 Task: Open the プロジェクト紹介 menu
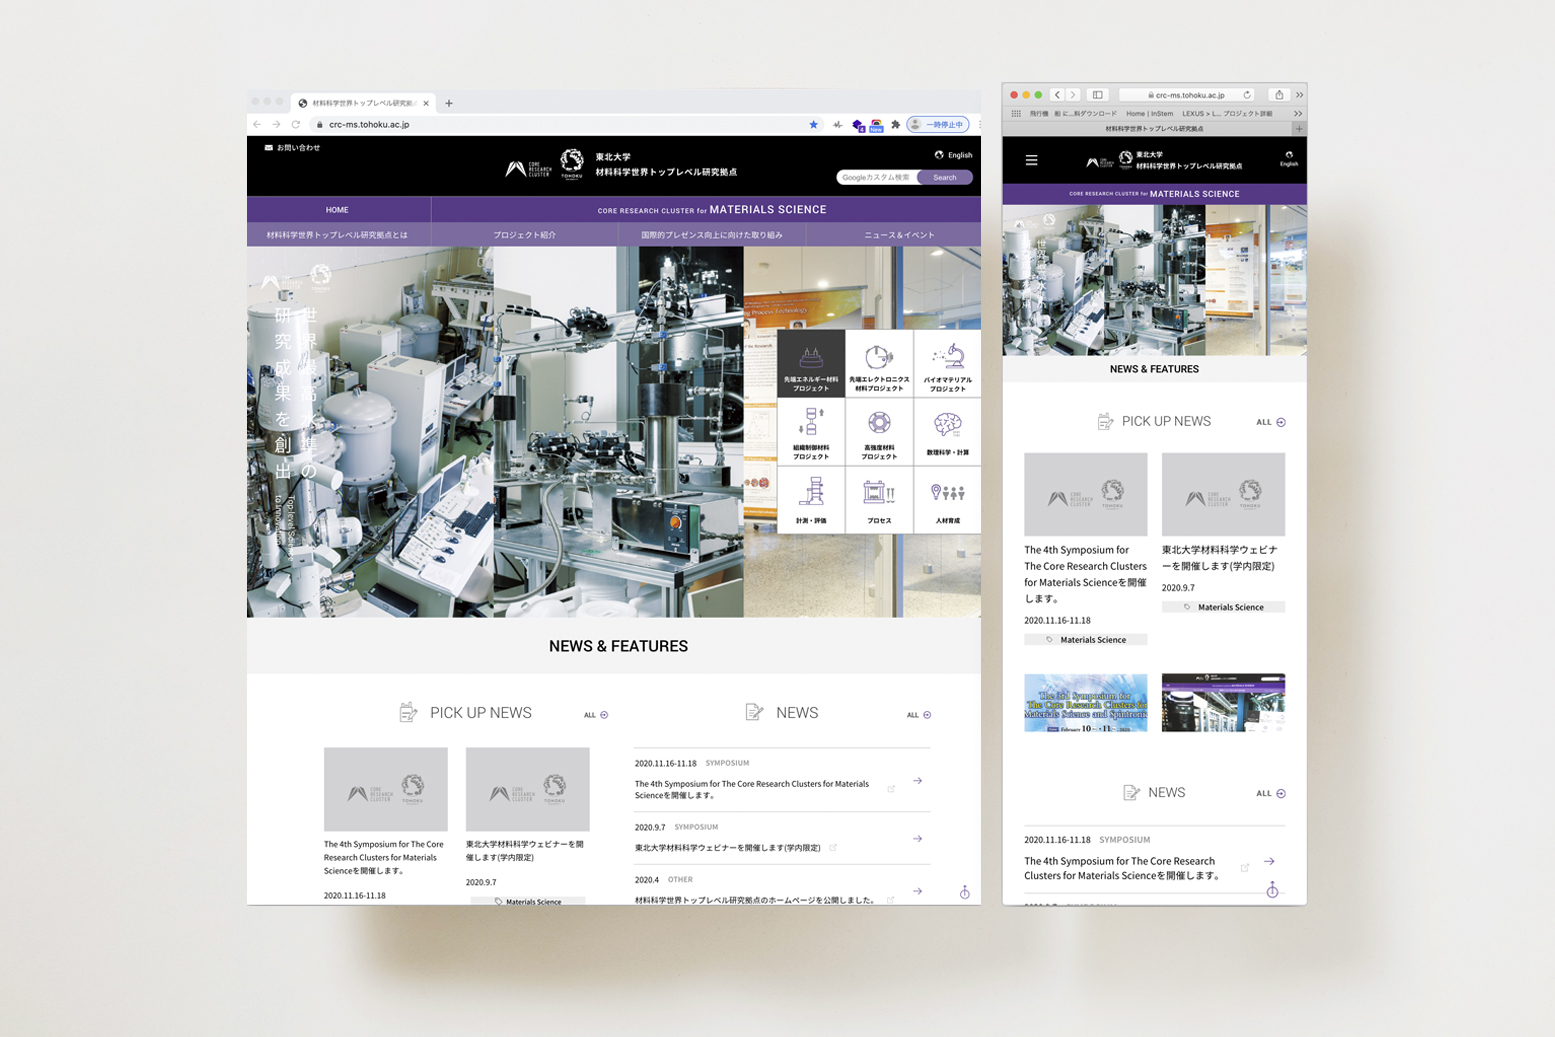coord(524,235)
